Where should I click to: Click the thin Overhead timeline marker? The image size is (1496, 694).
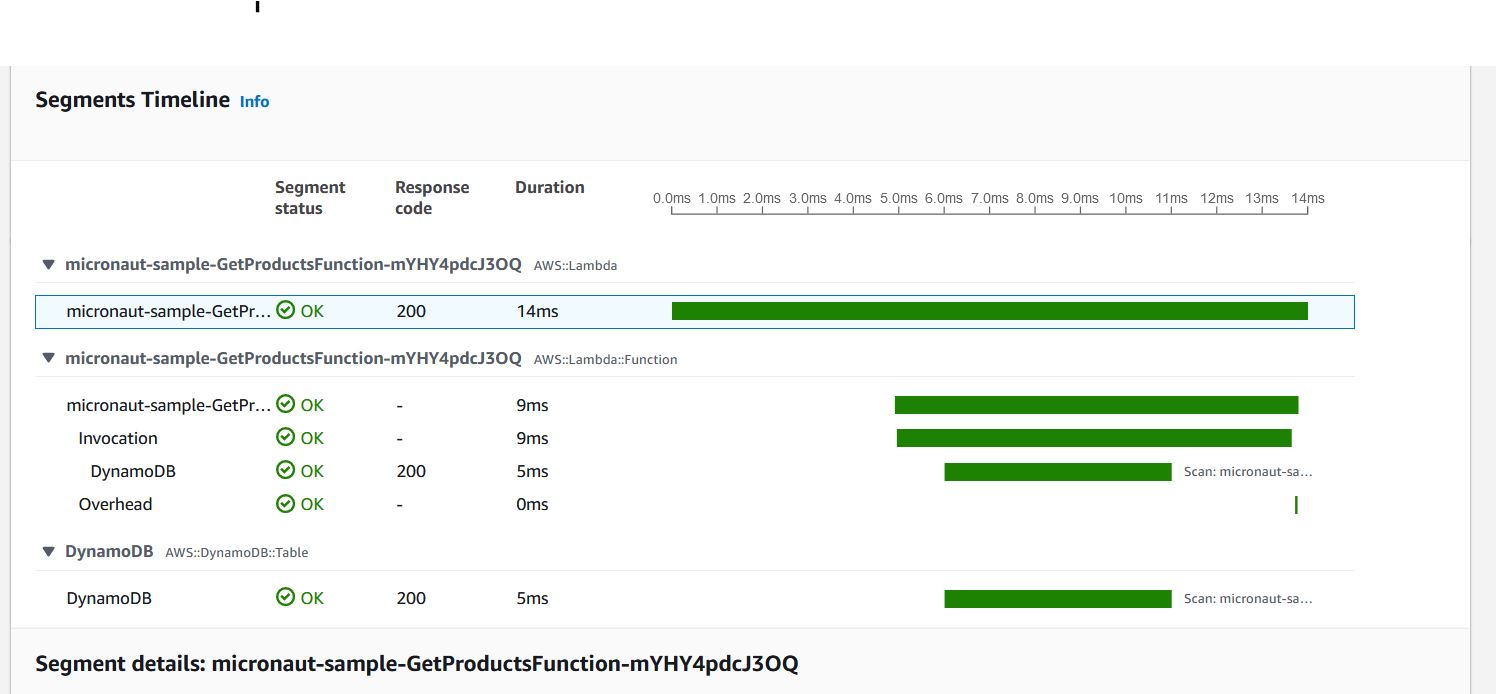[1296, 505]
